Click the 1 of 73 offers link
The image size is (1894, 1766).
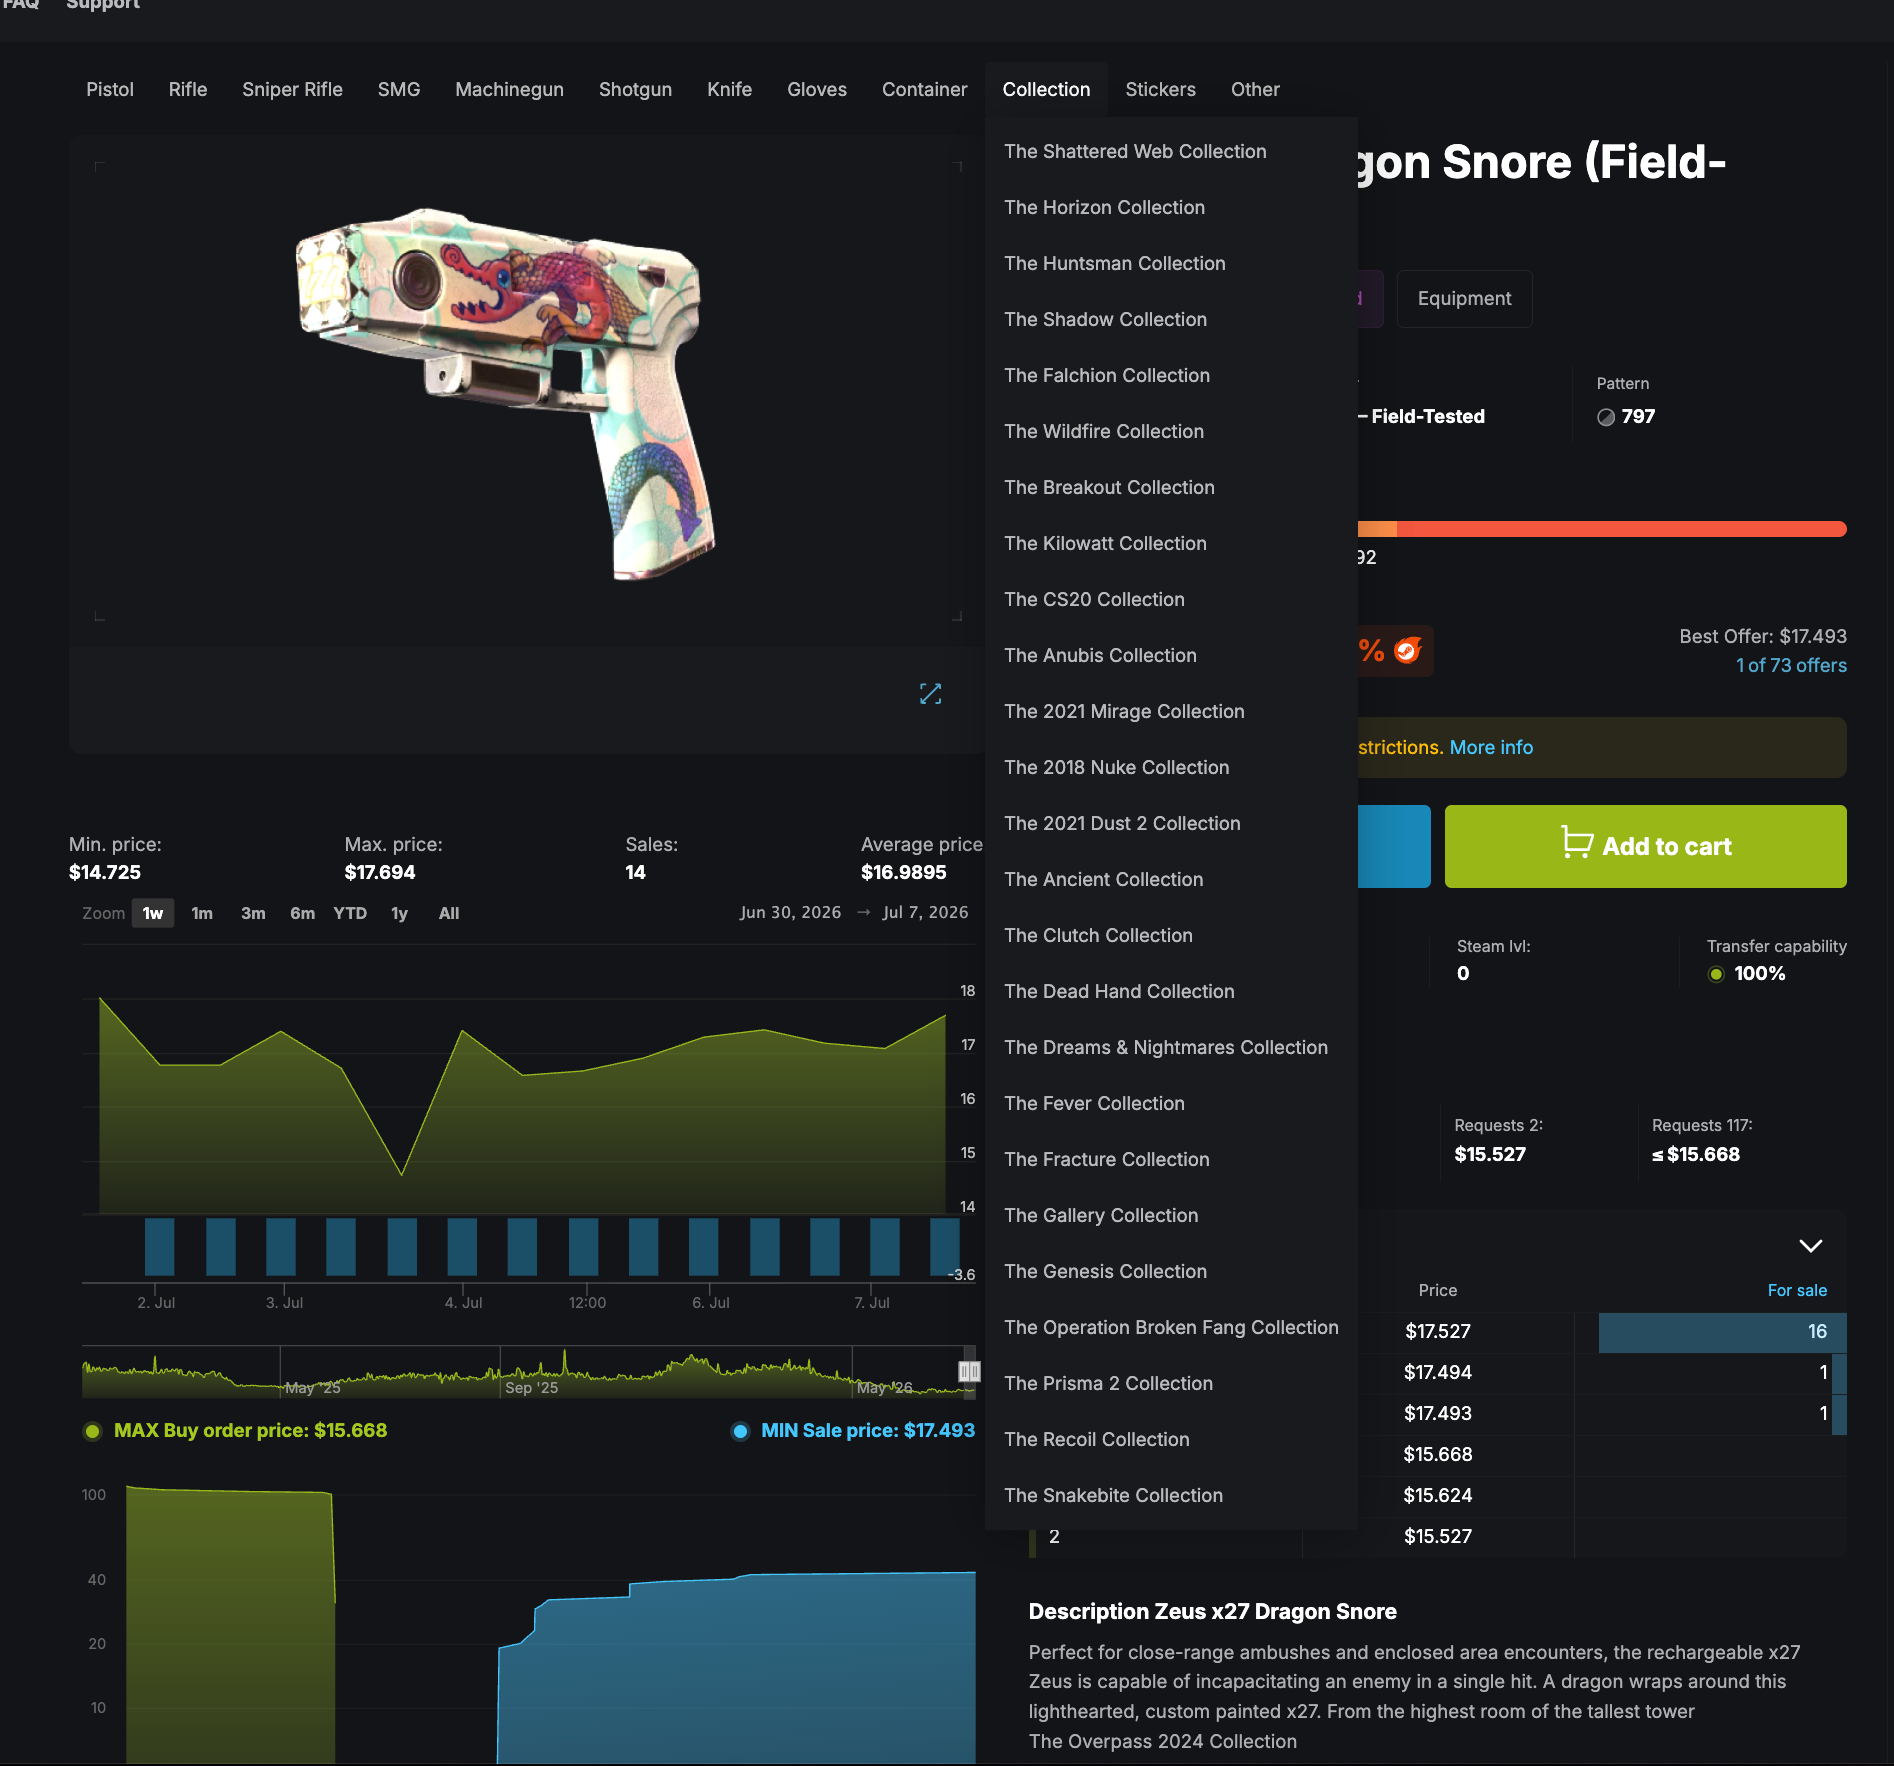pyautogui.click(x=1791, y=665)
